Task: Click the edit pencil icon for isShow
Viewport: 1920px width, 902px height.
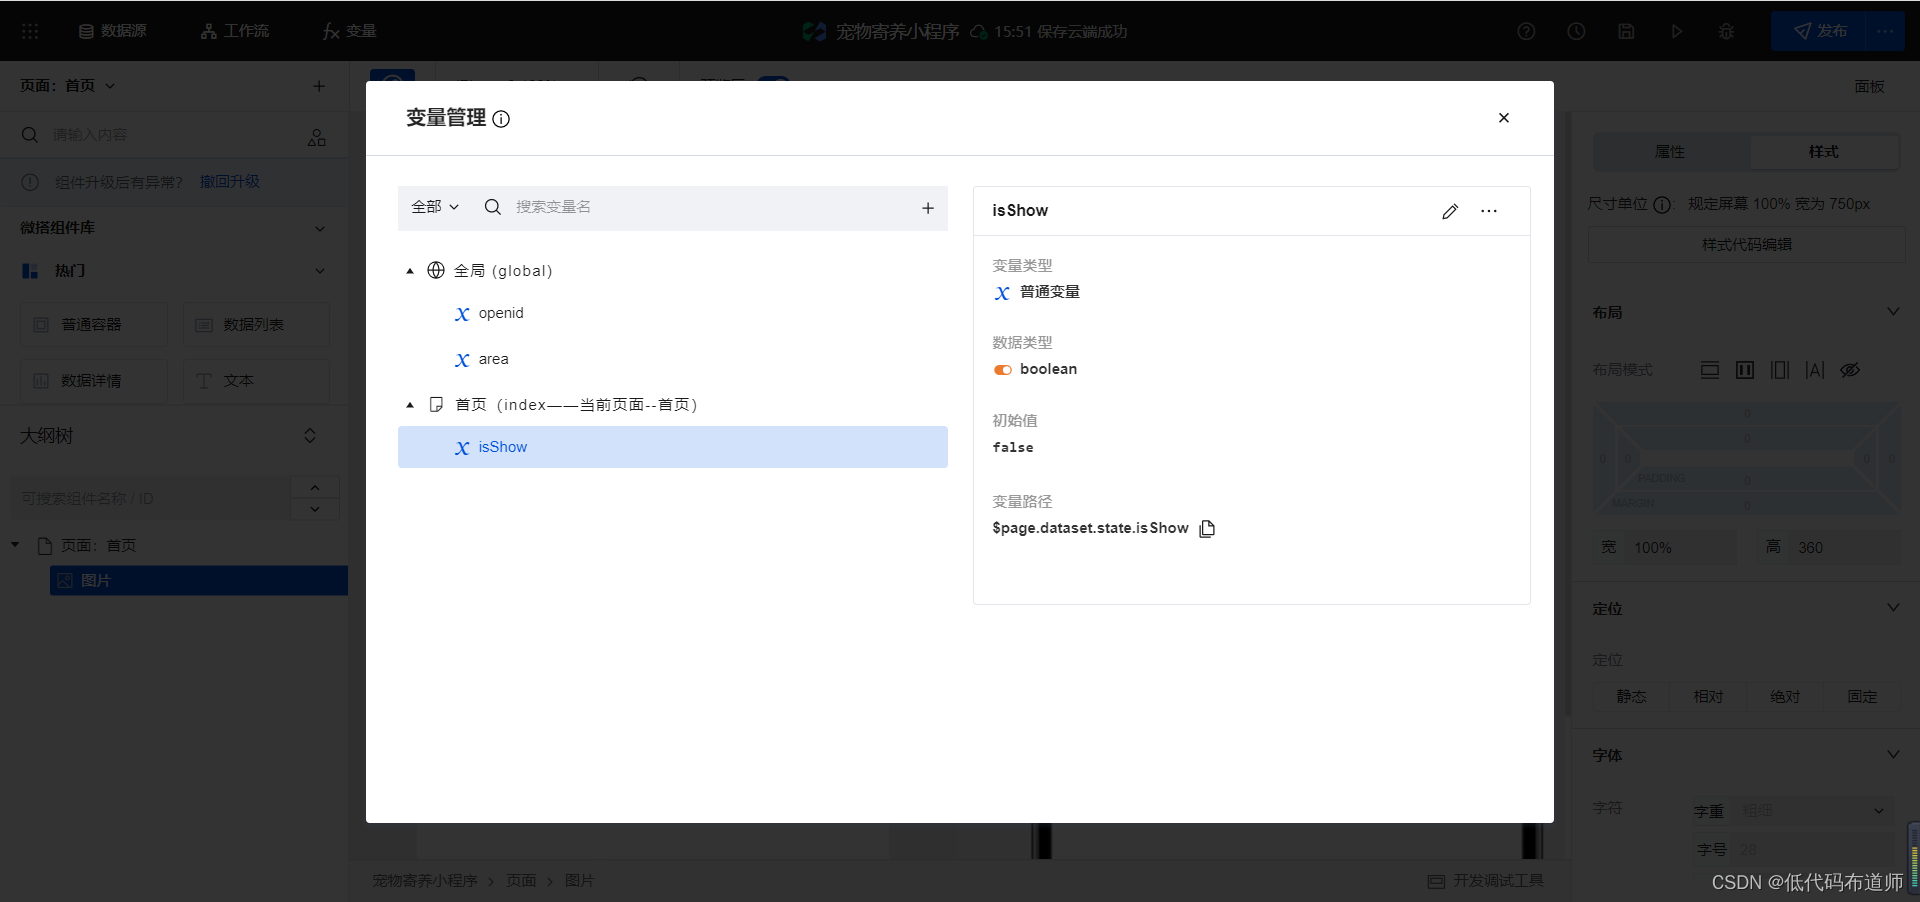Action: (x=1450, y=211)
